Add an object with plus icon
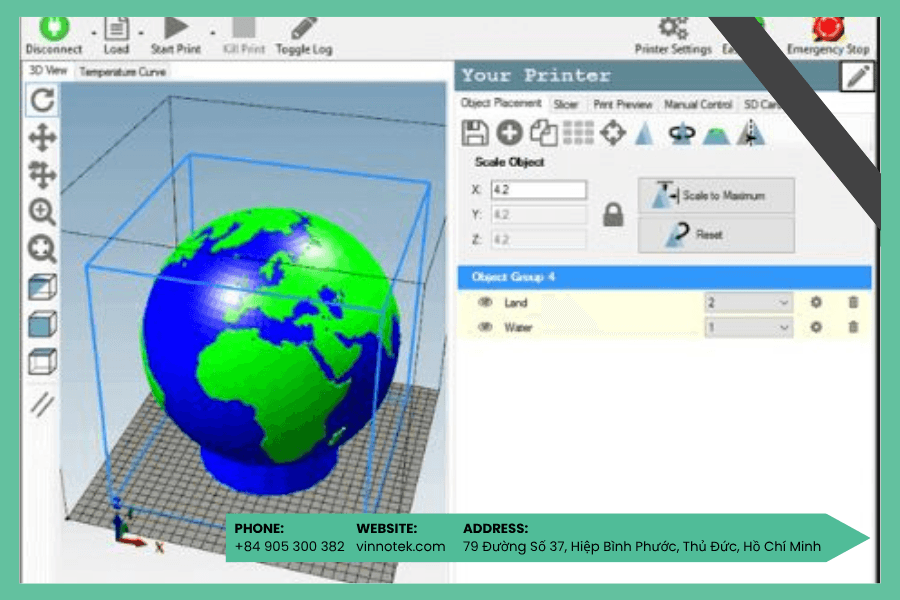 point(509,133)
